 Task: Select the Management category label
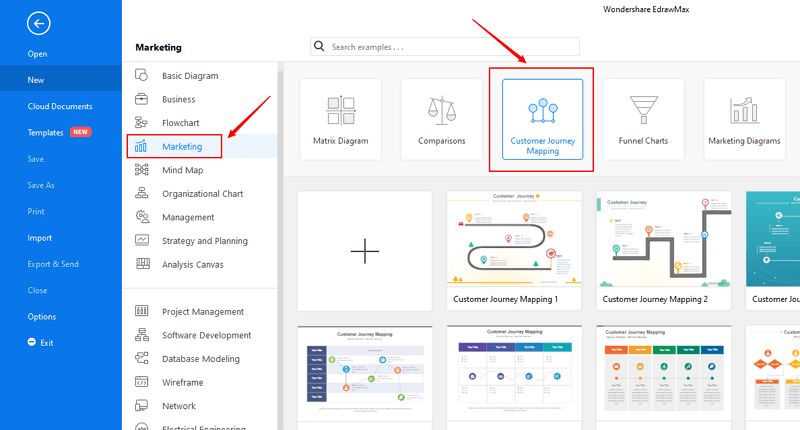(188, 217)
